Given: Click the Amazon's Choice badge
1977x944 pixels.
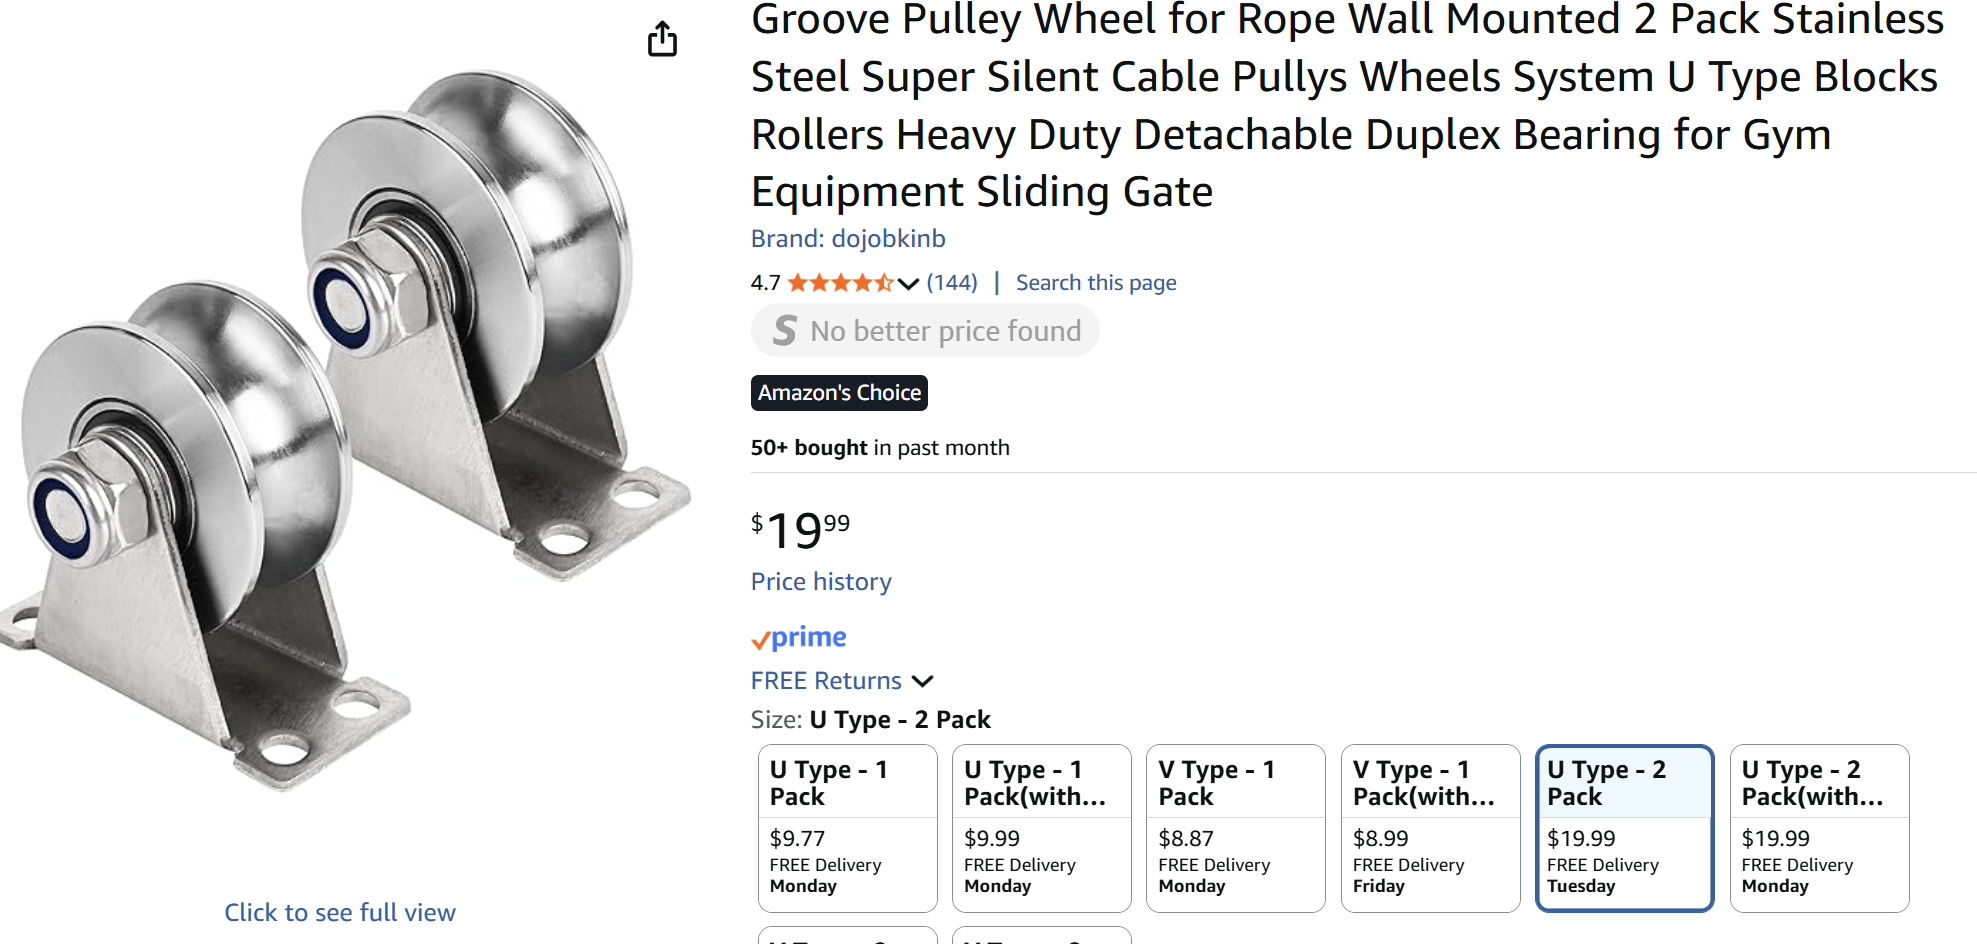Looking at the screenshot, I should [839, 392].
